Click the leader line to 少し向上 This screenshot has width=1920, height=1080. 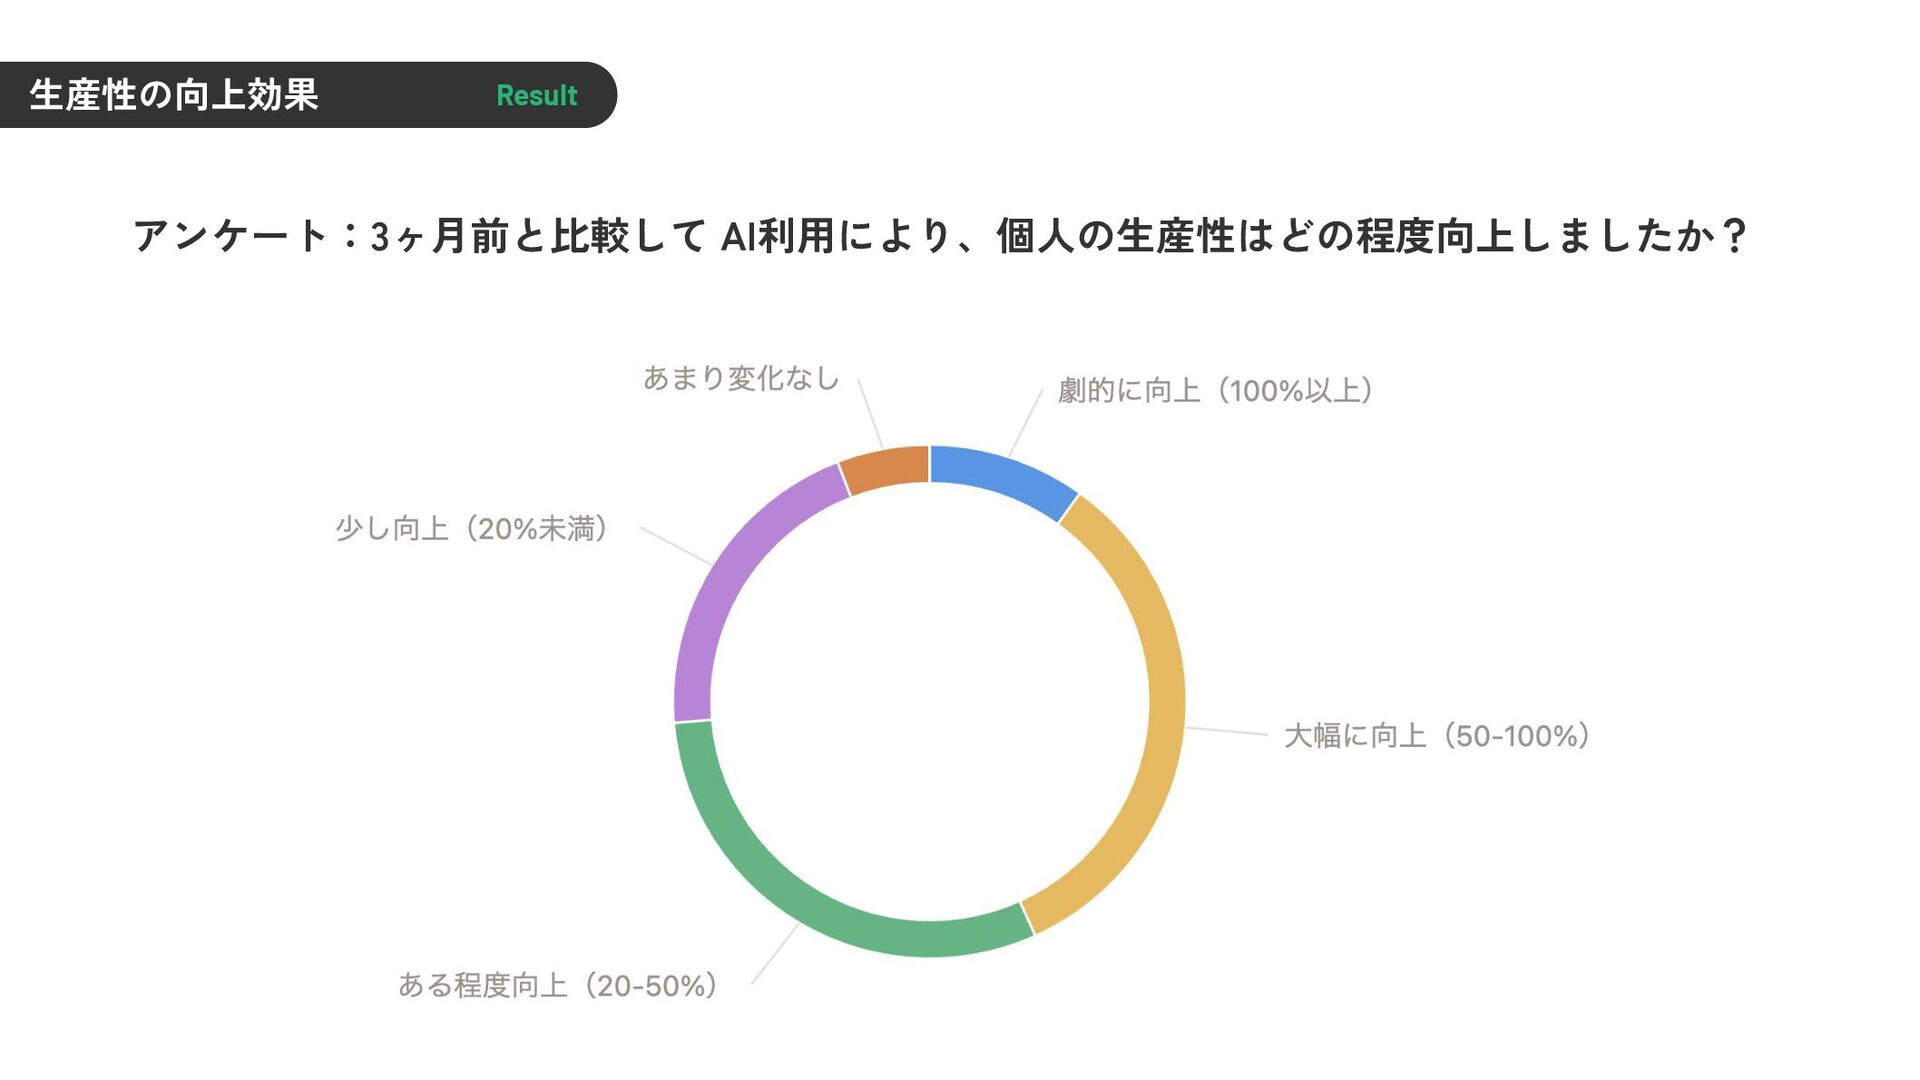click(676, 545)
